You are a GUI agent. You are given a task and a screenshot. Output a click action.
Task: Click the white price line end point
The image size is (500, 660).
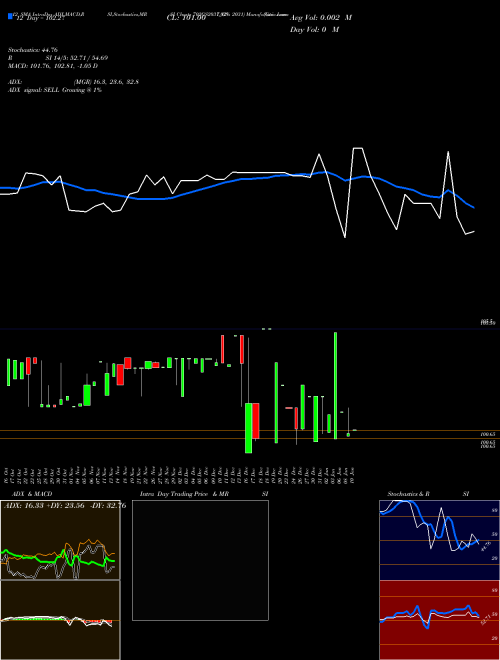474,232
